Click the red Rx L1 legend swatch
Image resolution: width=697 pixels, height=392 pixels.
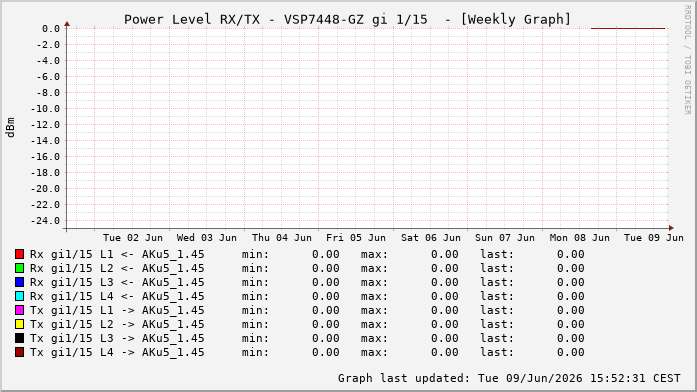pos(20,254)
